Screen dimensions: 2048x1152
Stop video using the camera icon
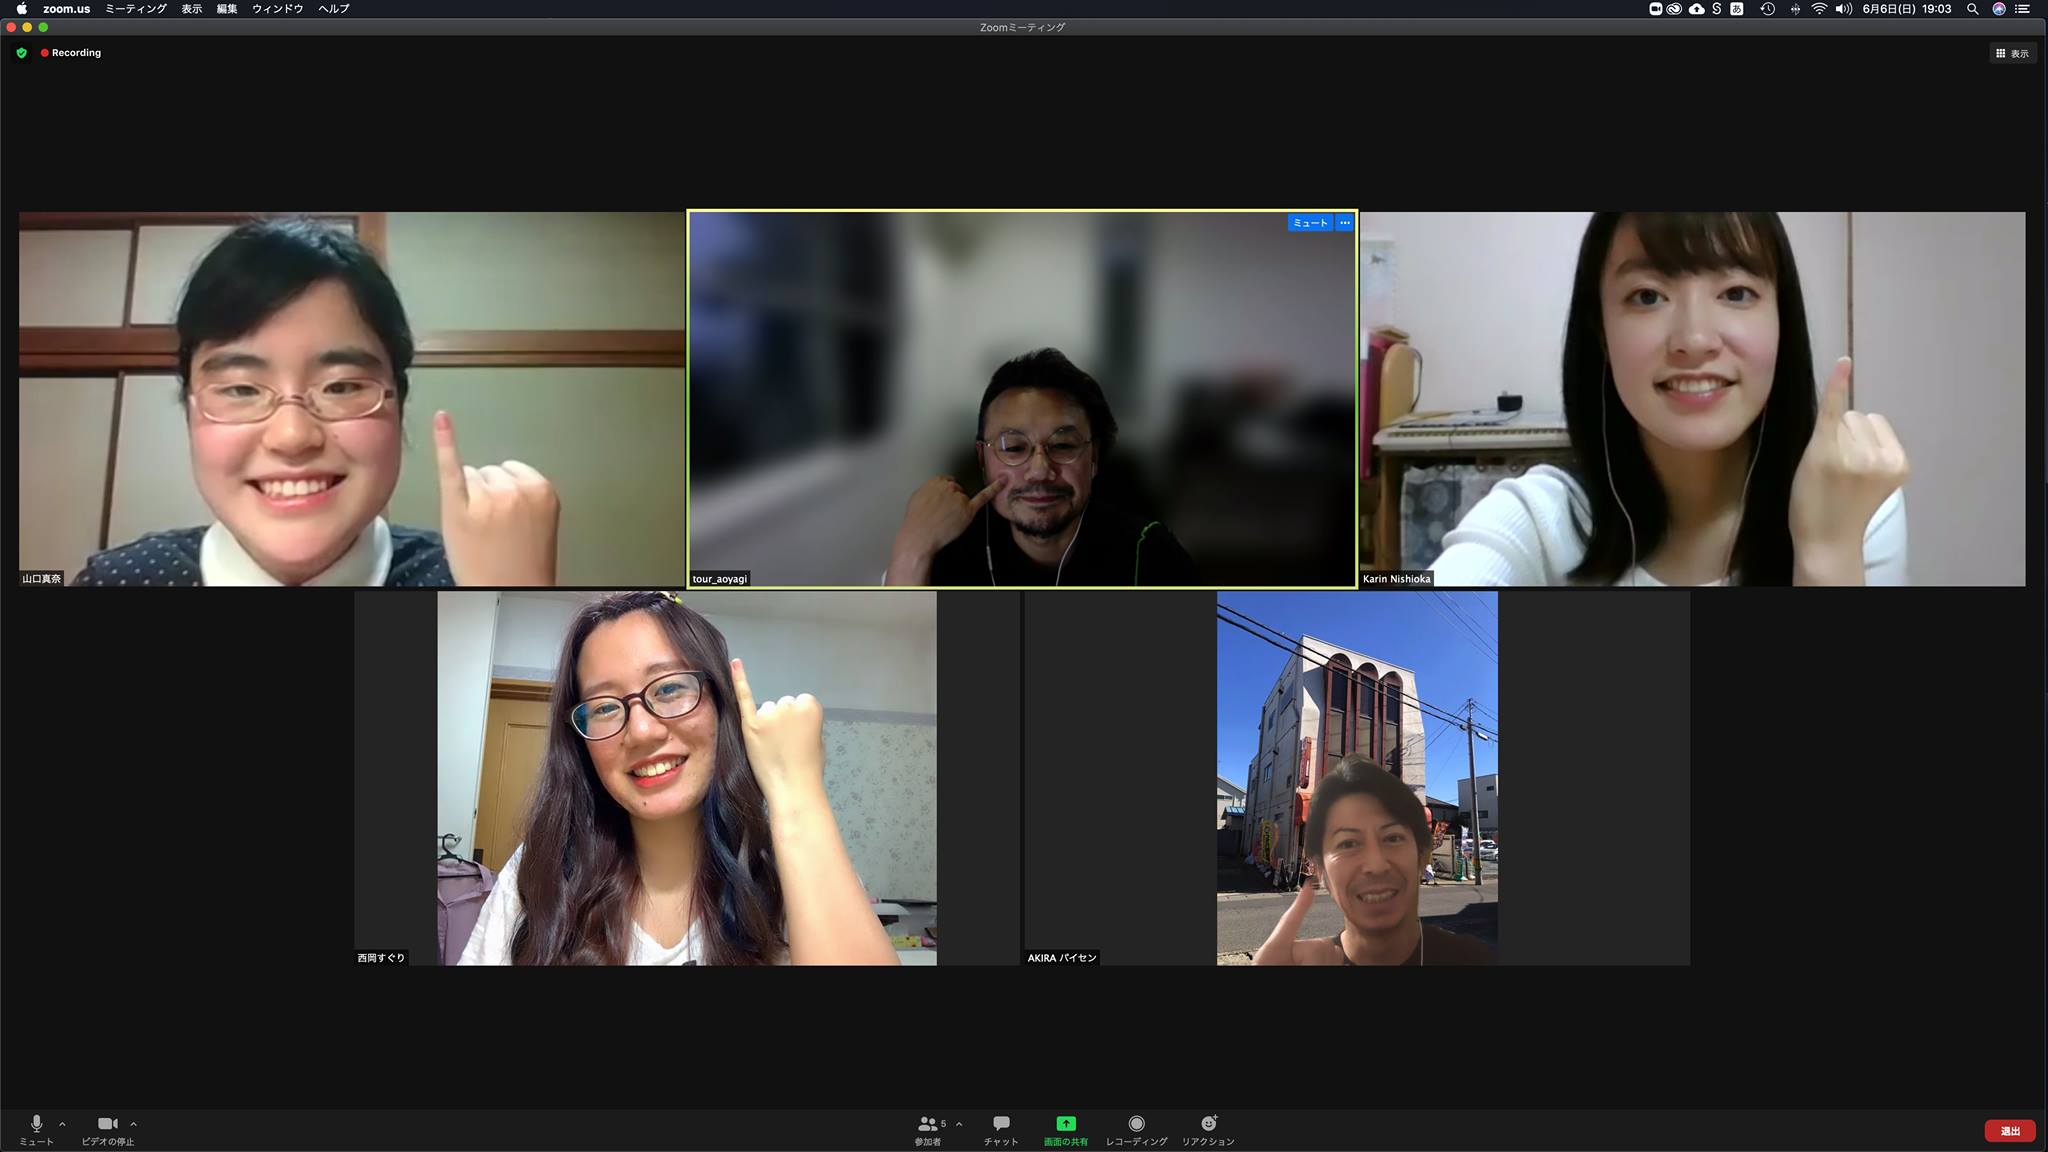click(107, 1125)
